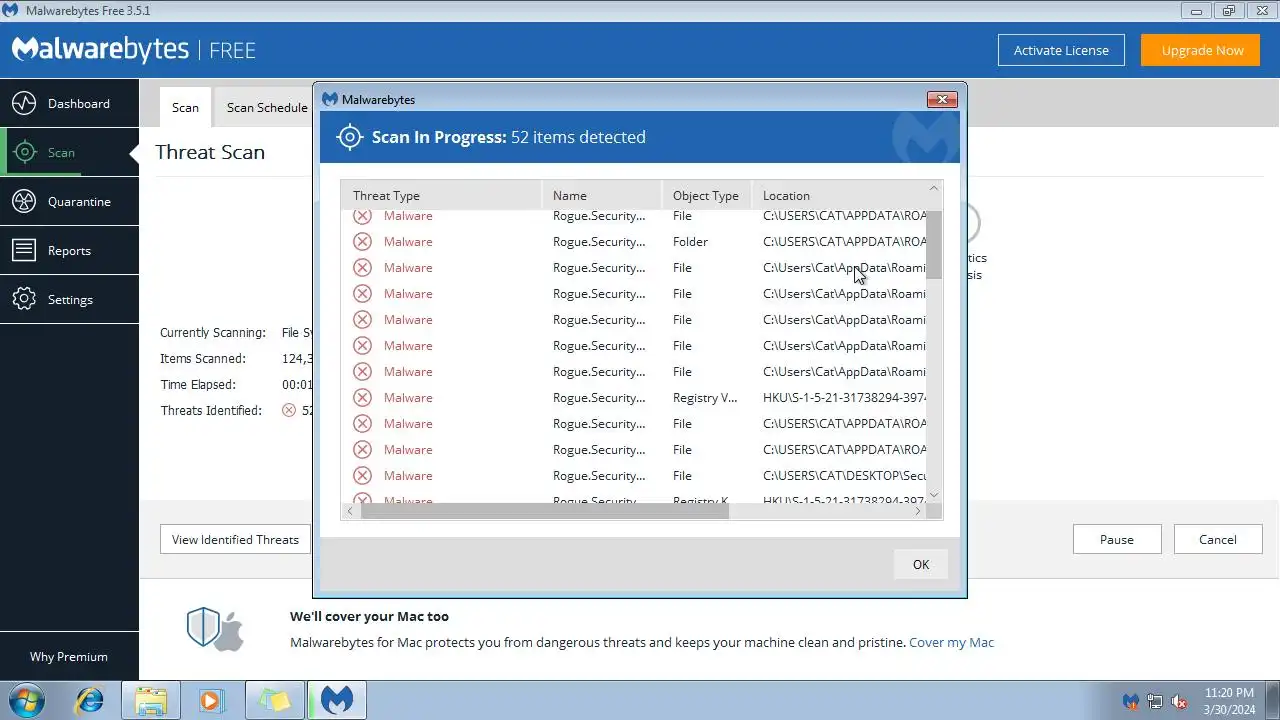Click the Malwarebytes logo in dialog title bar
This screenshot has height=720, width=1280.
(330, 99)
